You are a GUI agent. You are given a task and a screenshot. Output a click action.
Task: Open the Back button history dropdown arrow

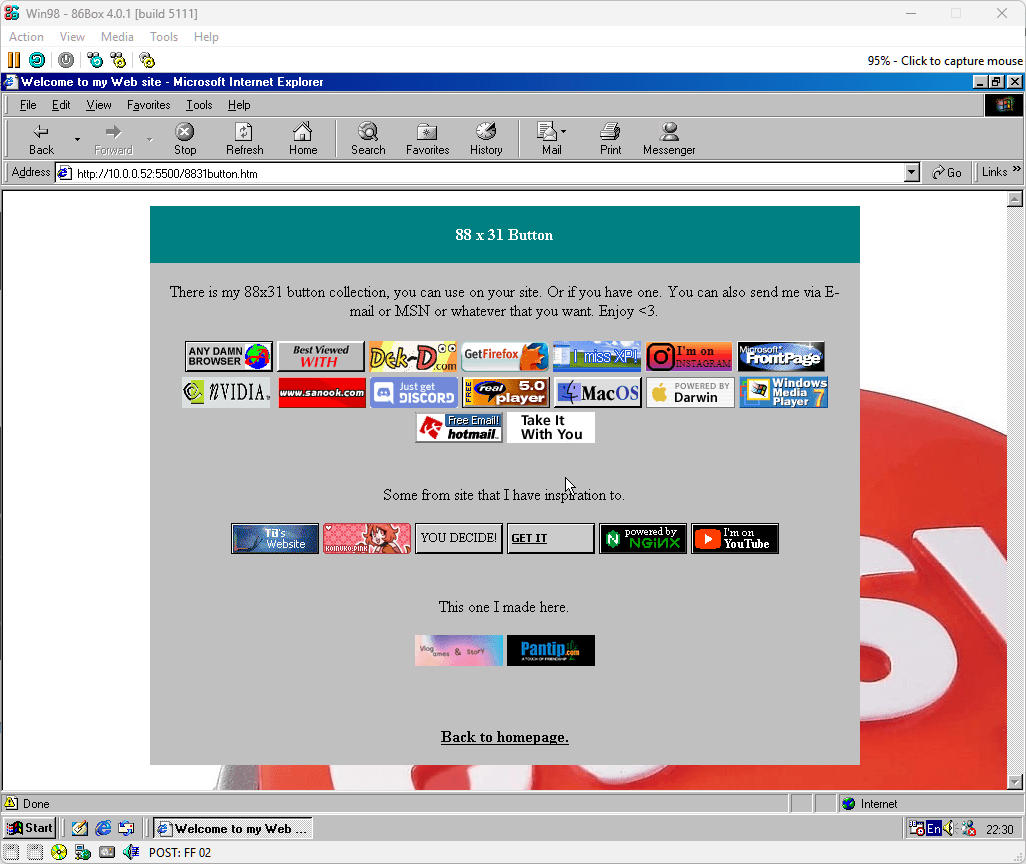(77, 139)
